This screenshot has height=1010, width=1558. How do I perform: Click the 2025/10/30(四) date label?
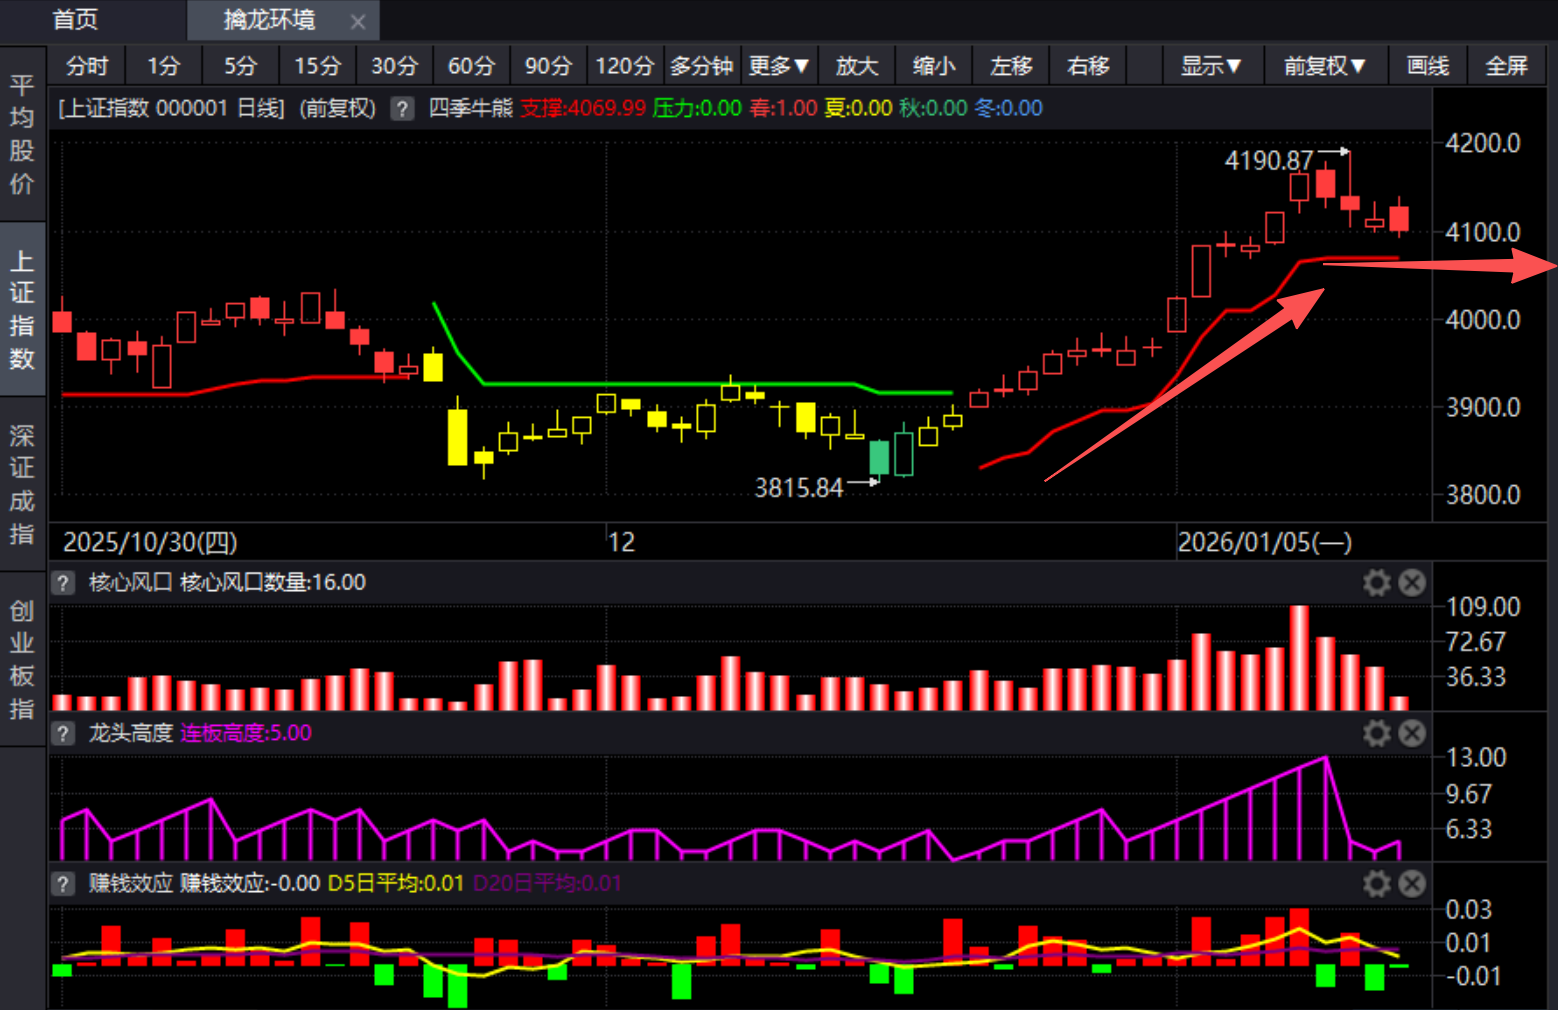click(x=151, y=543)
